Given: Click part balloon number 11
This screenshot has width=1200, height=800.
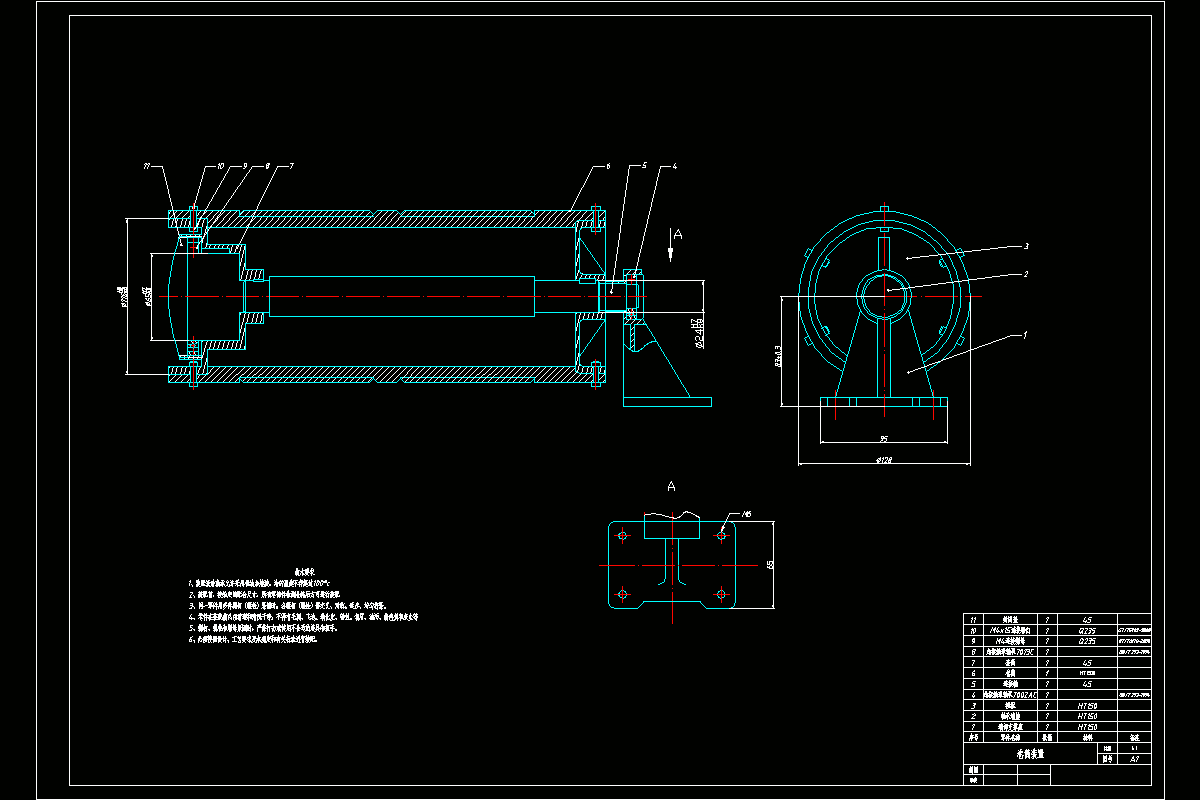Looking at the screenshot, I should point(147,166).
